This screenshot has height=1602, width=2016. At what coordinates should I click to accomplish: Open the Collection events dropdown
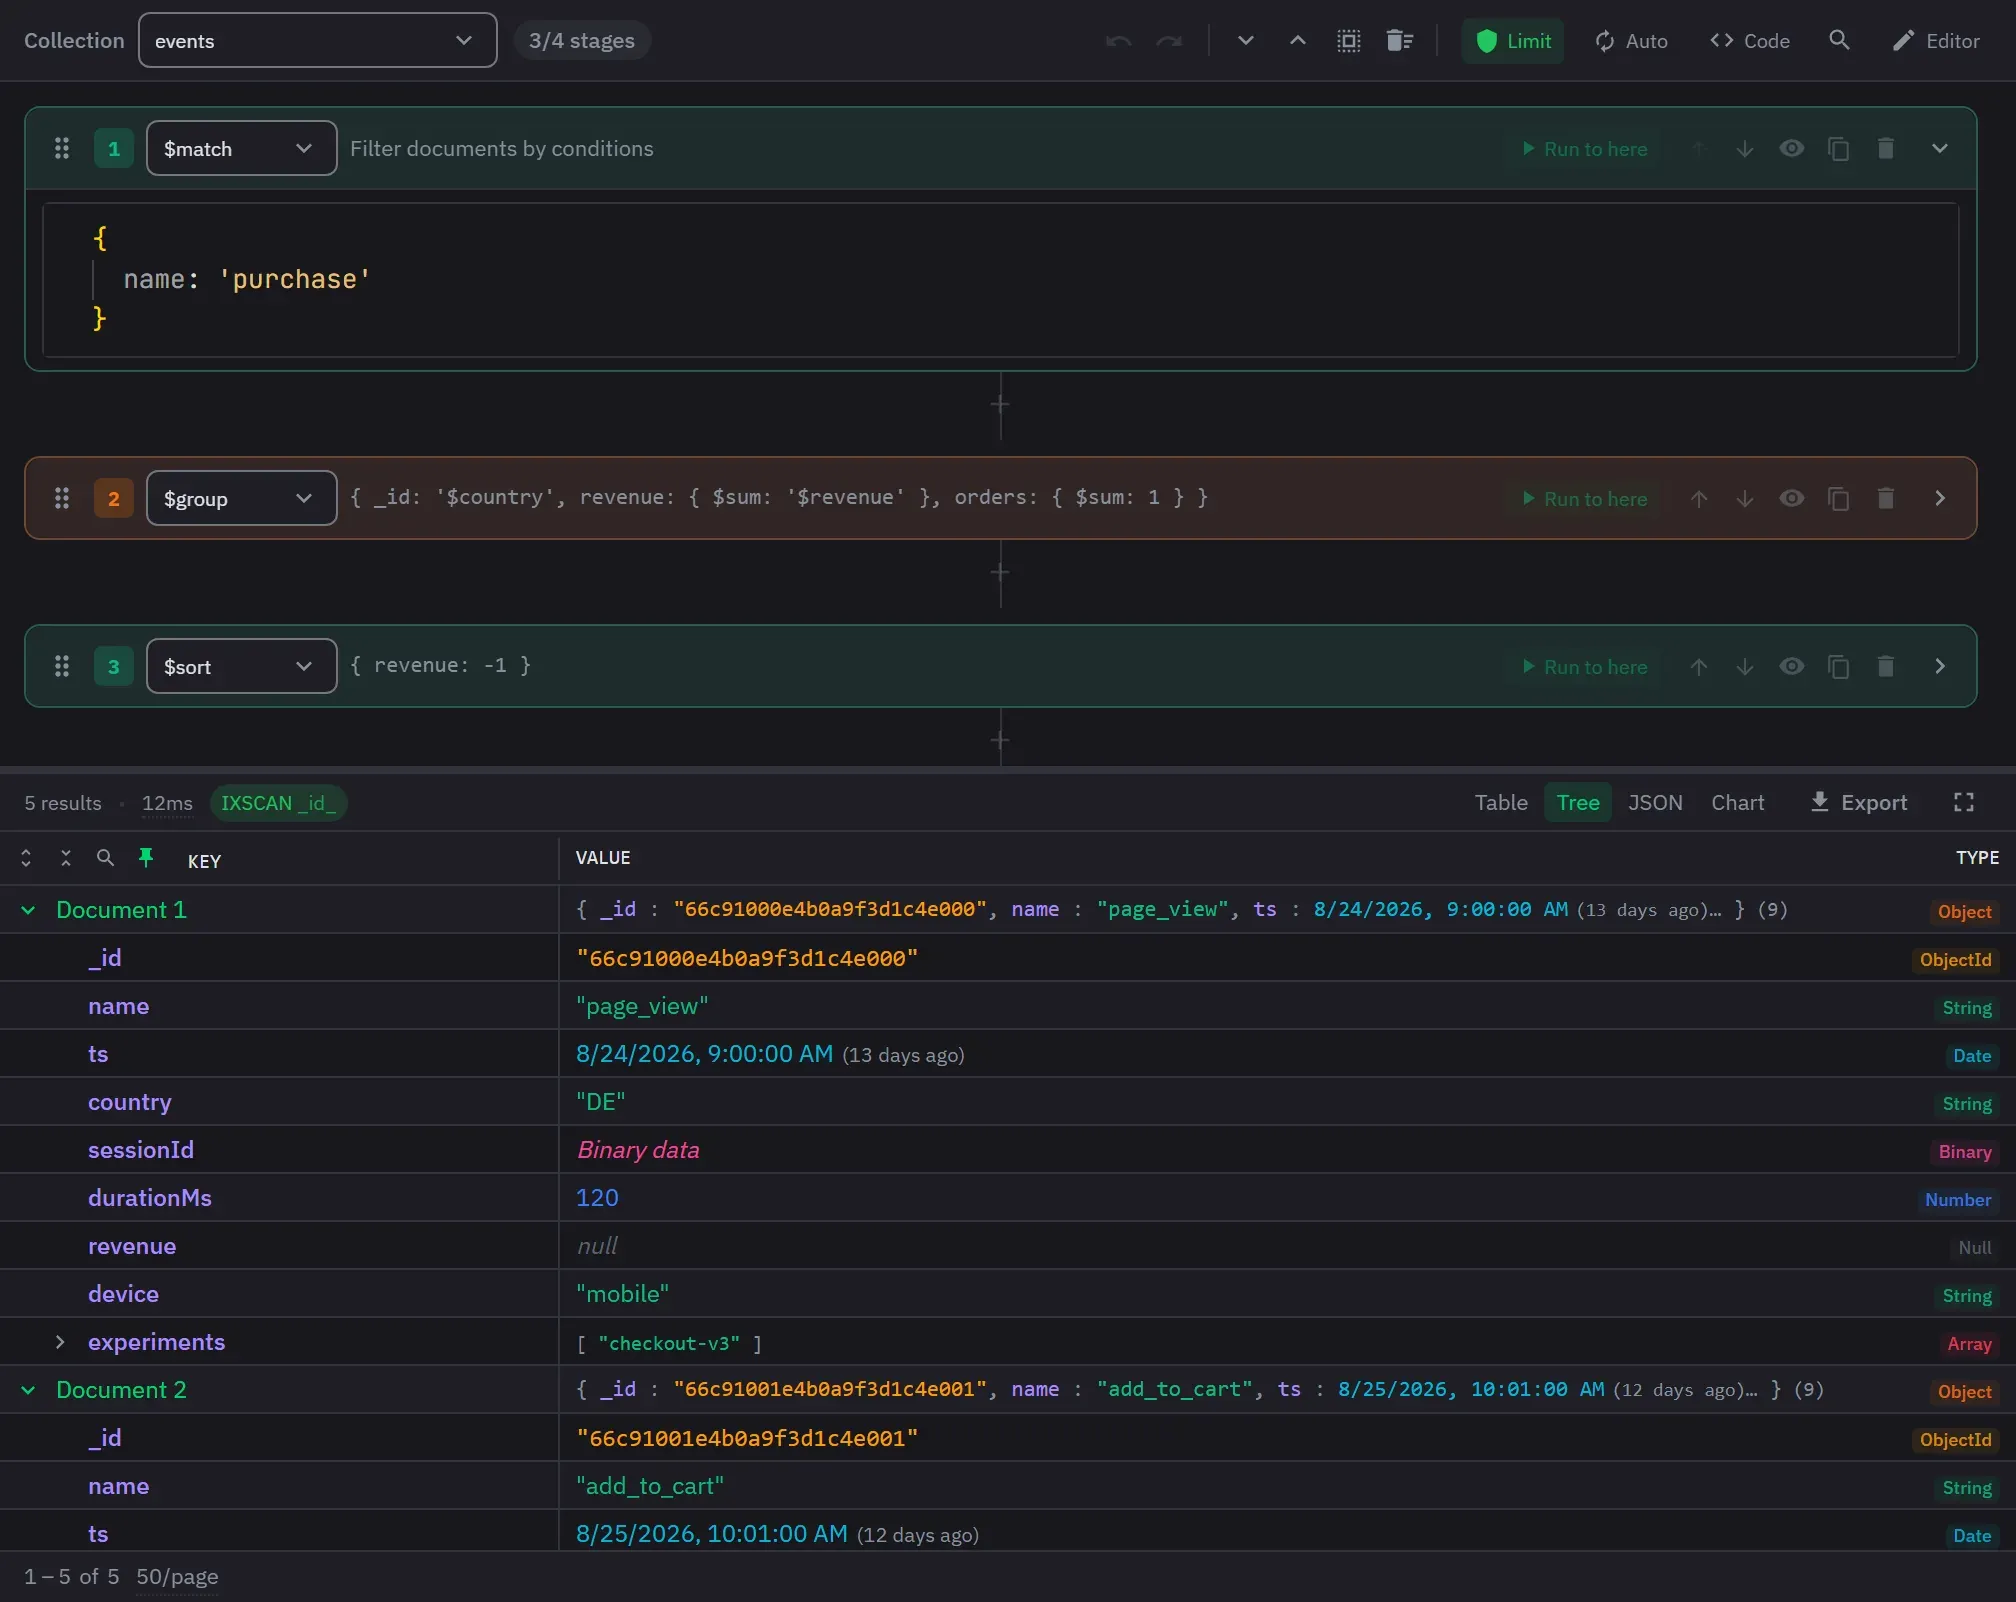[317, 41]
